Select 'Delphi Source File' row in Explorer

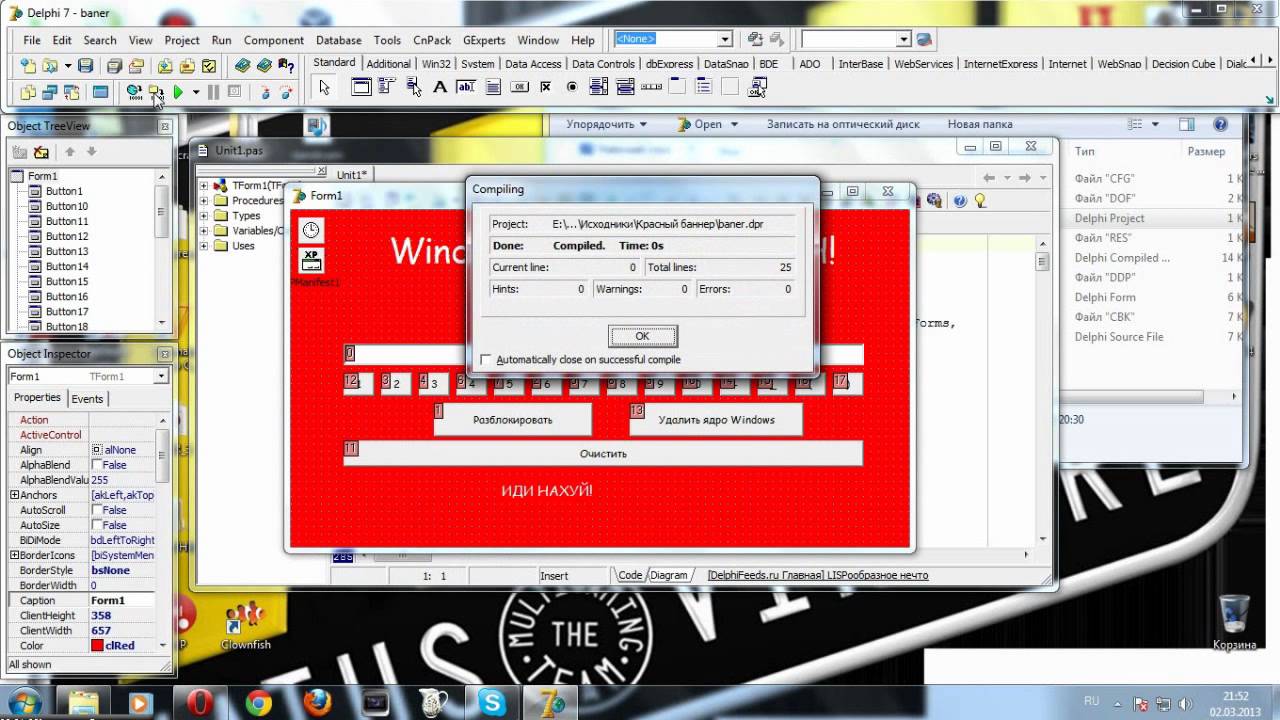[x=1153, y=337]
